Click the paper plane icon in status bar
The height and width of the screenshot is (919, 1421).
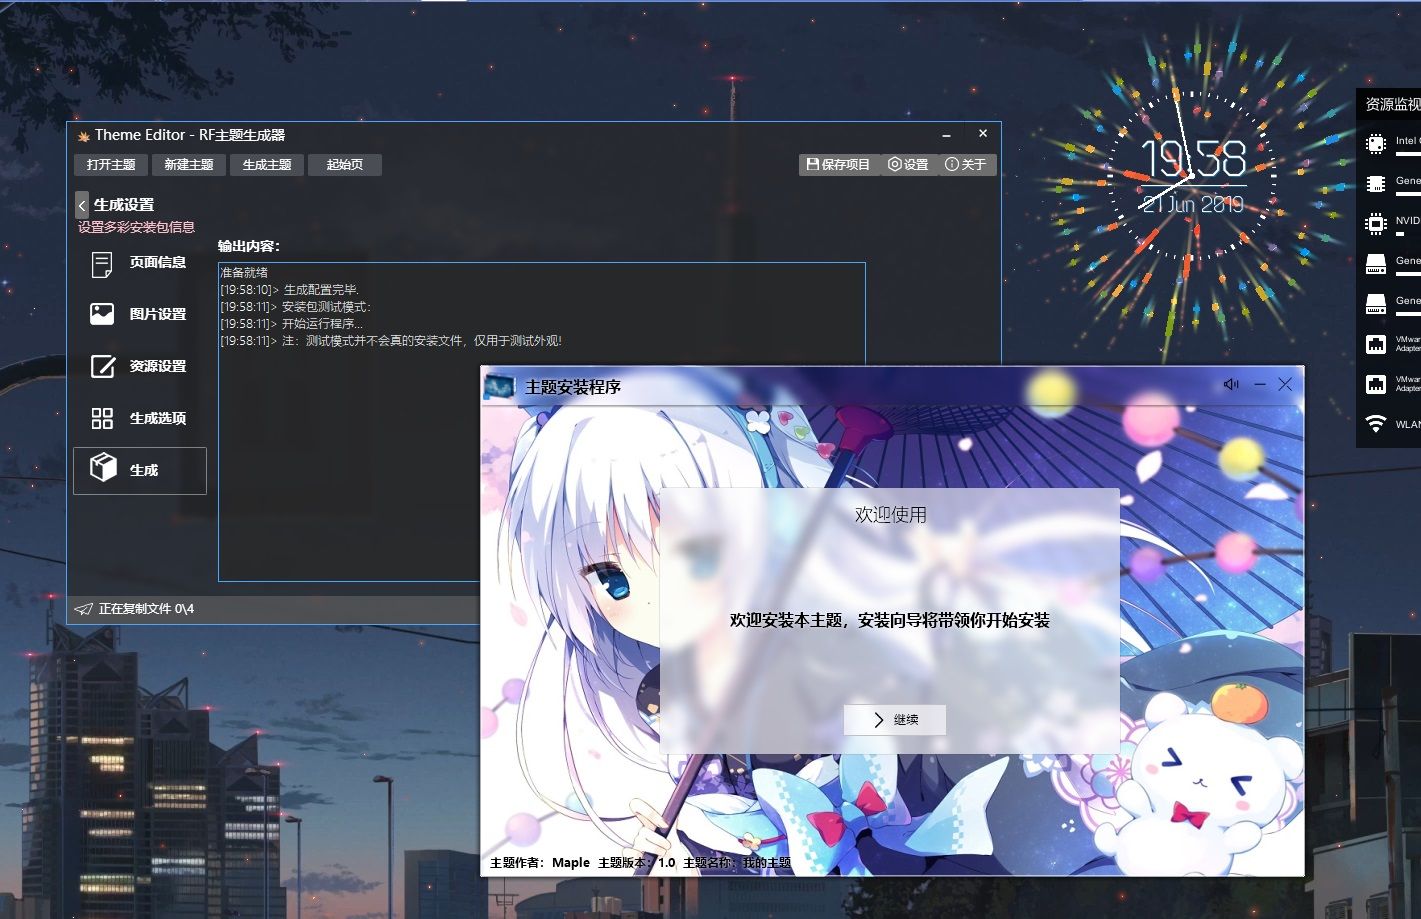click(84, 609)
